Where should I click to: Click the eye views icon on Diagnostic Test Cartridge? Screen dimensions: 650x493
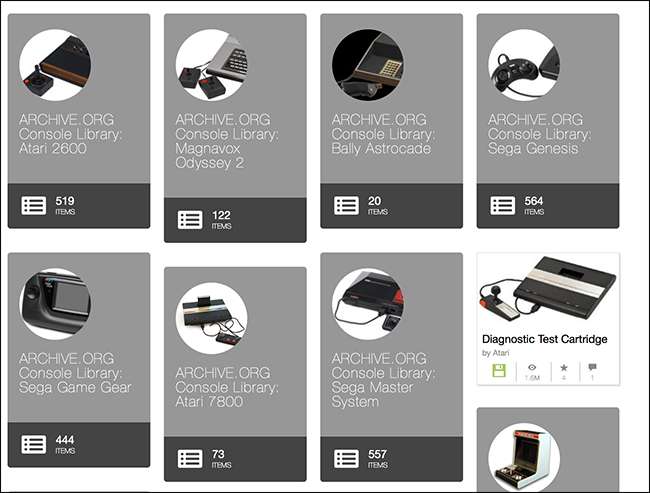pyautogui.click(x=532, y=367)
